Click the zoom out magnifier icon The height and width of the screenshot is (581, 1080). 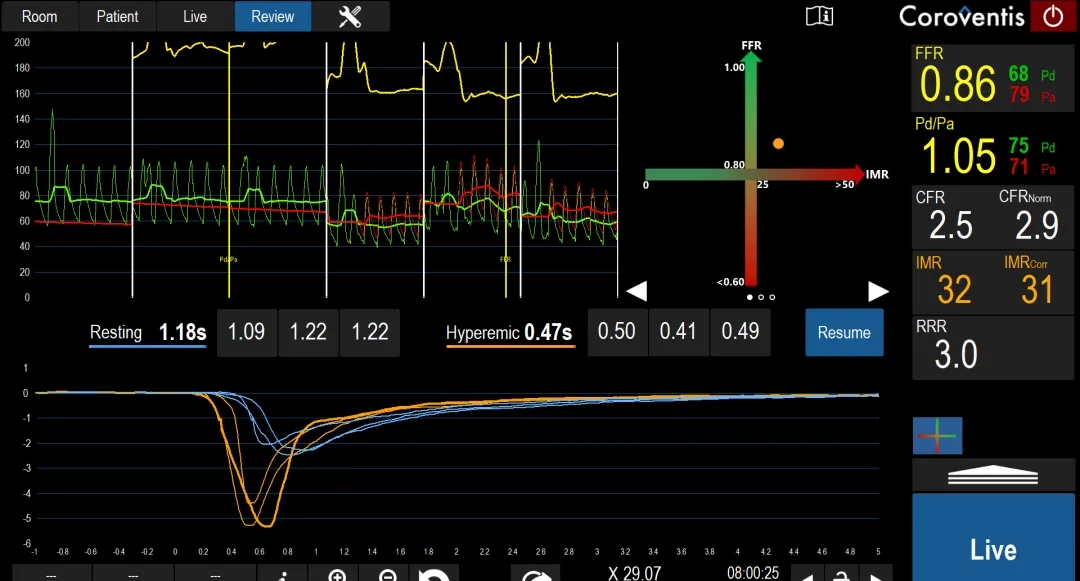[x=388, y=575]
